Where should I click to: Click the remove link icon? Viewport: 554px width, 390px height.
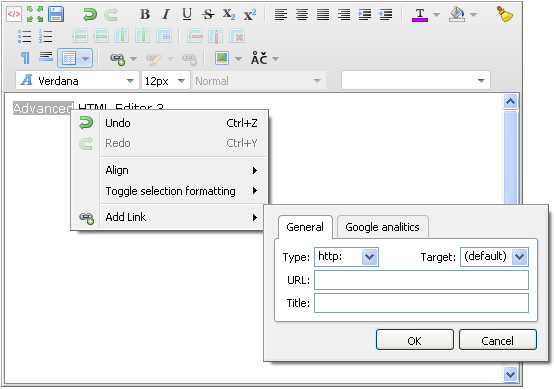[189, 59]
